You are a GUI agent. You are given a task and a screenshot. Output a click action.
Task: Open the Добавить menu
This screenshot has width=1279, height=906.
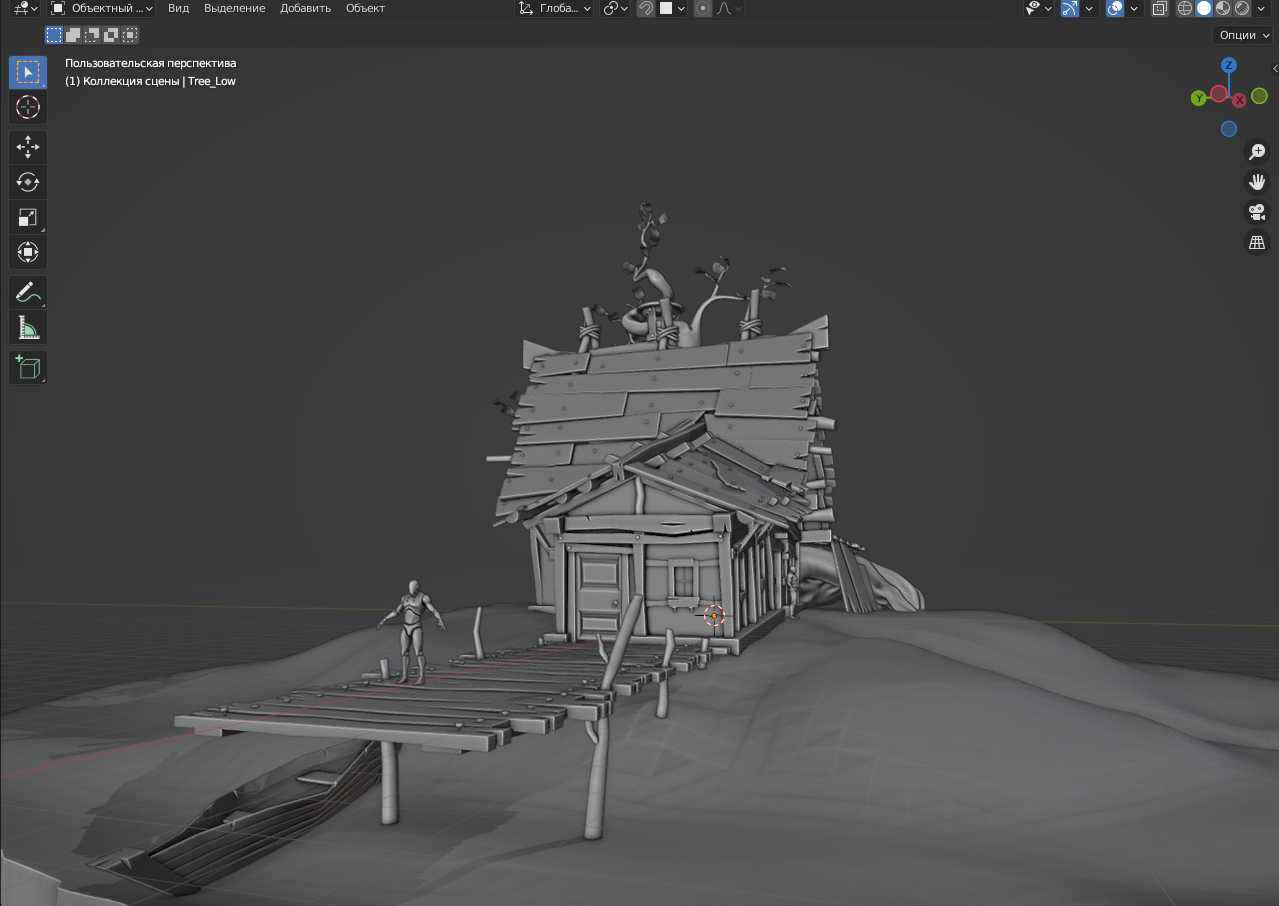(x=305, y=8)
